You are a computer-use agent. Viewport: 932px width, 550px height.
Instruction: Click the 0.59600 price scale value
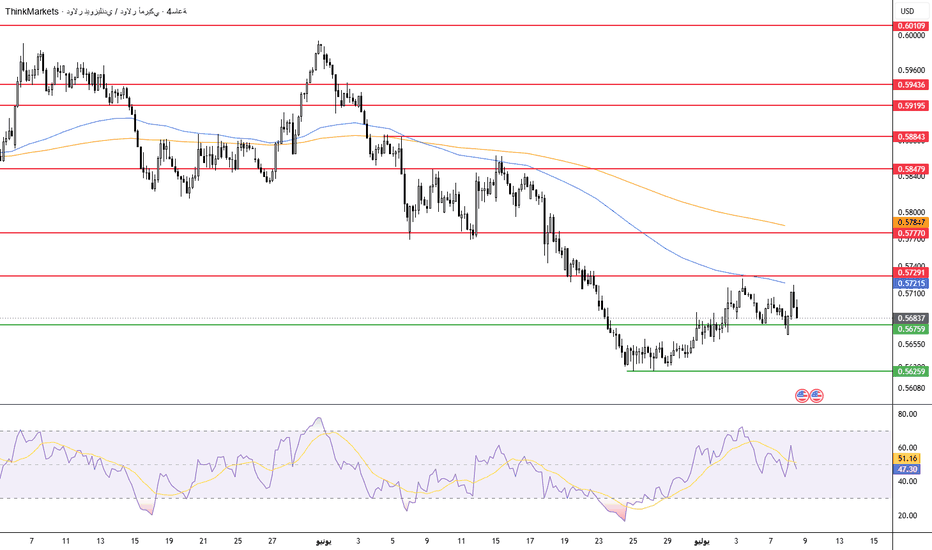(911, 70)
